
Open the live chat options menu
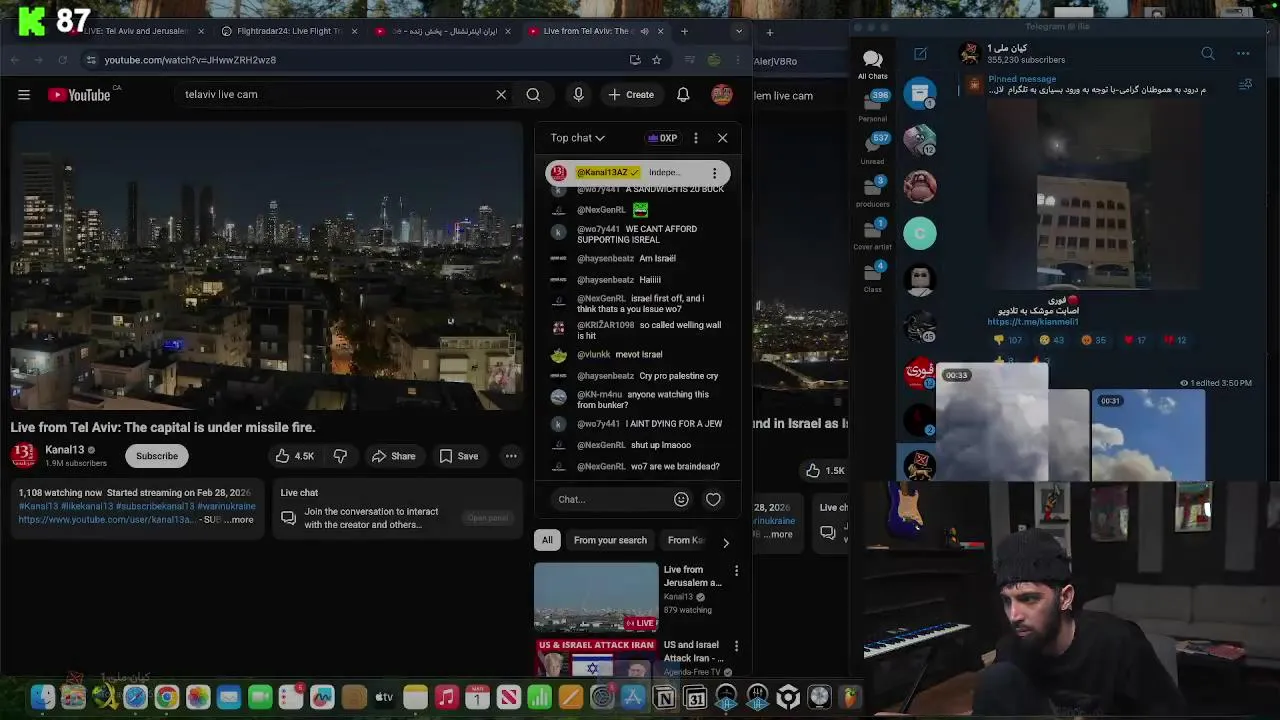click(x=696, y=138)
